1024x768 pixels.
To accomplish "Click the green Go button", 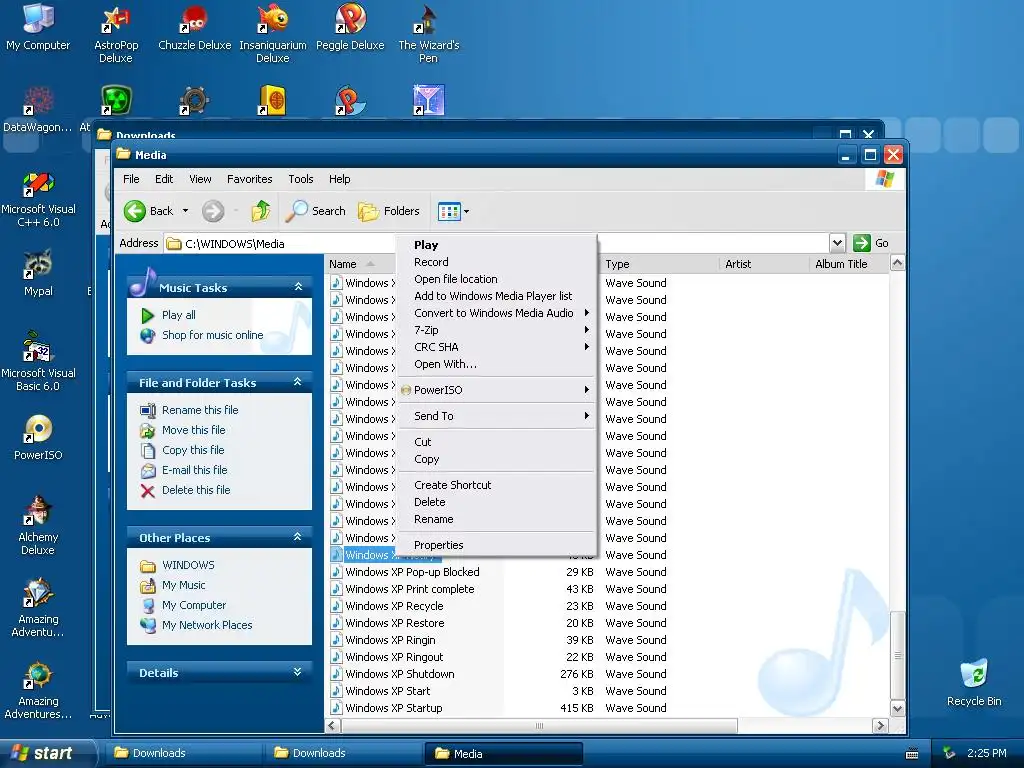I will [x=871, y=243].
